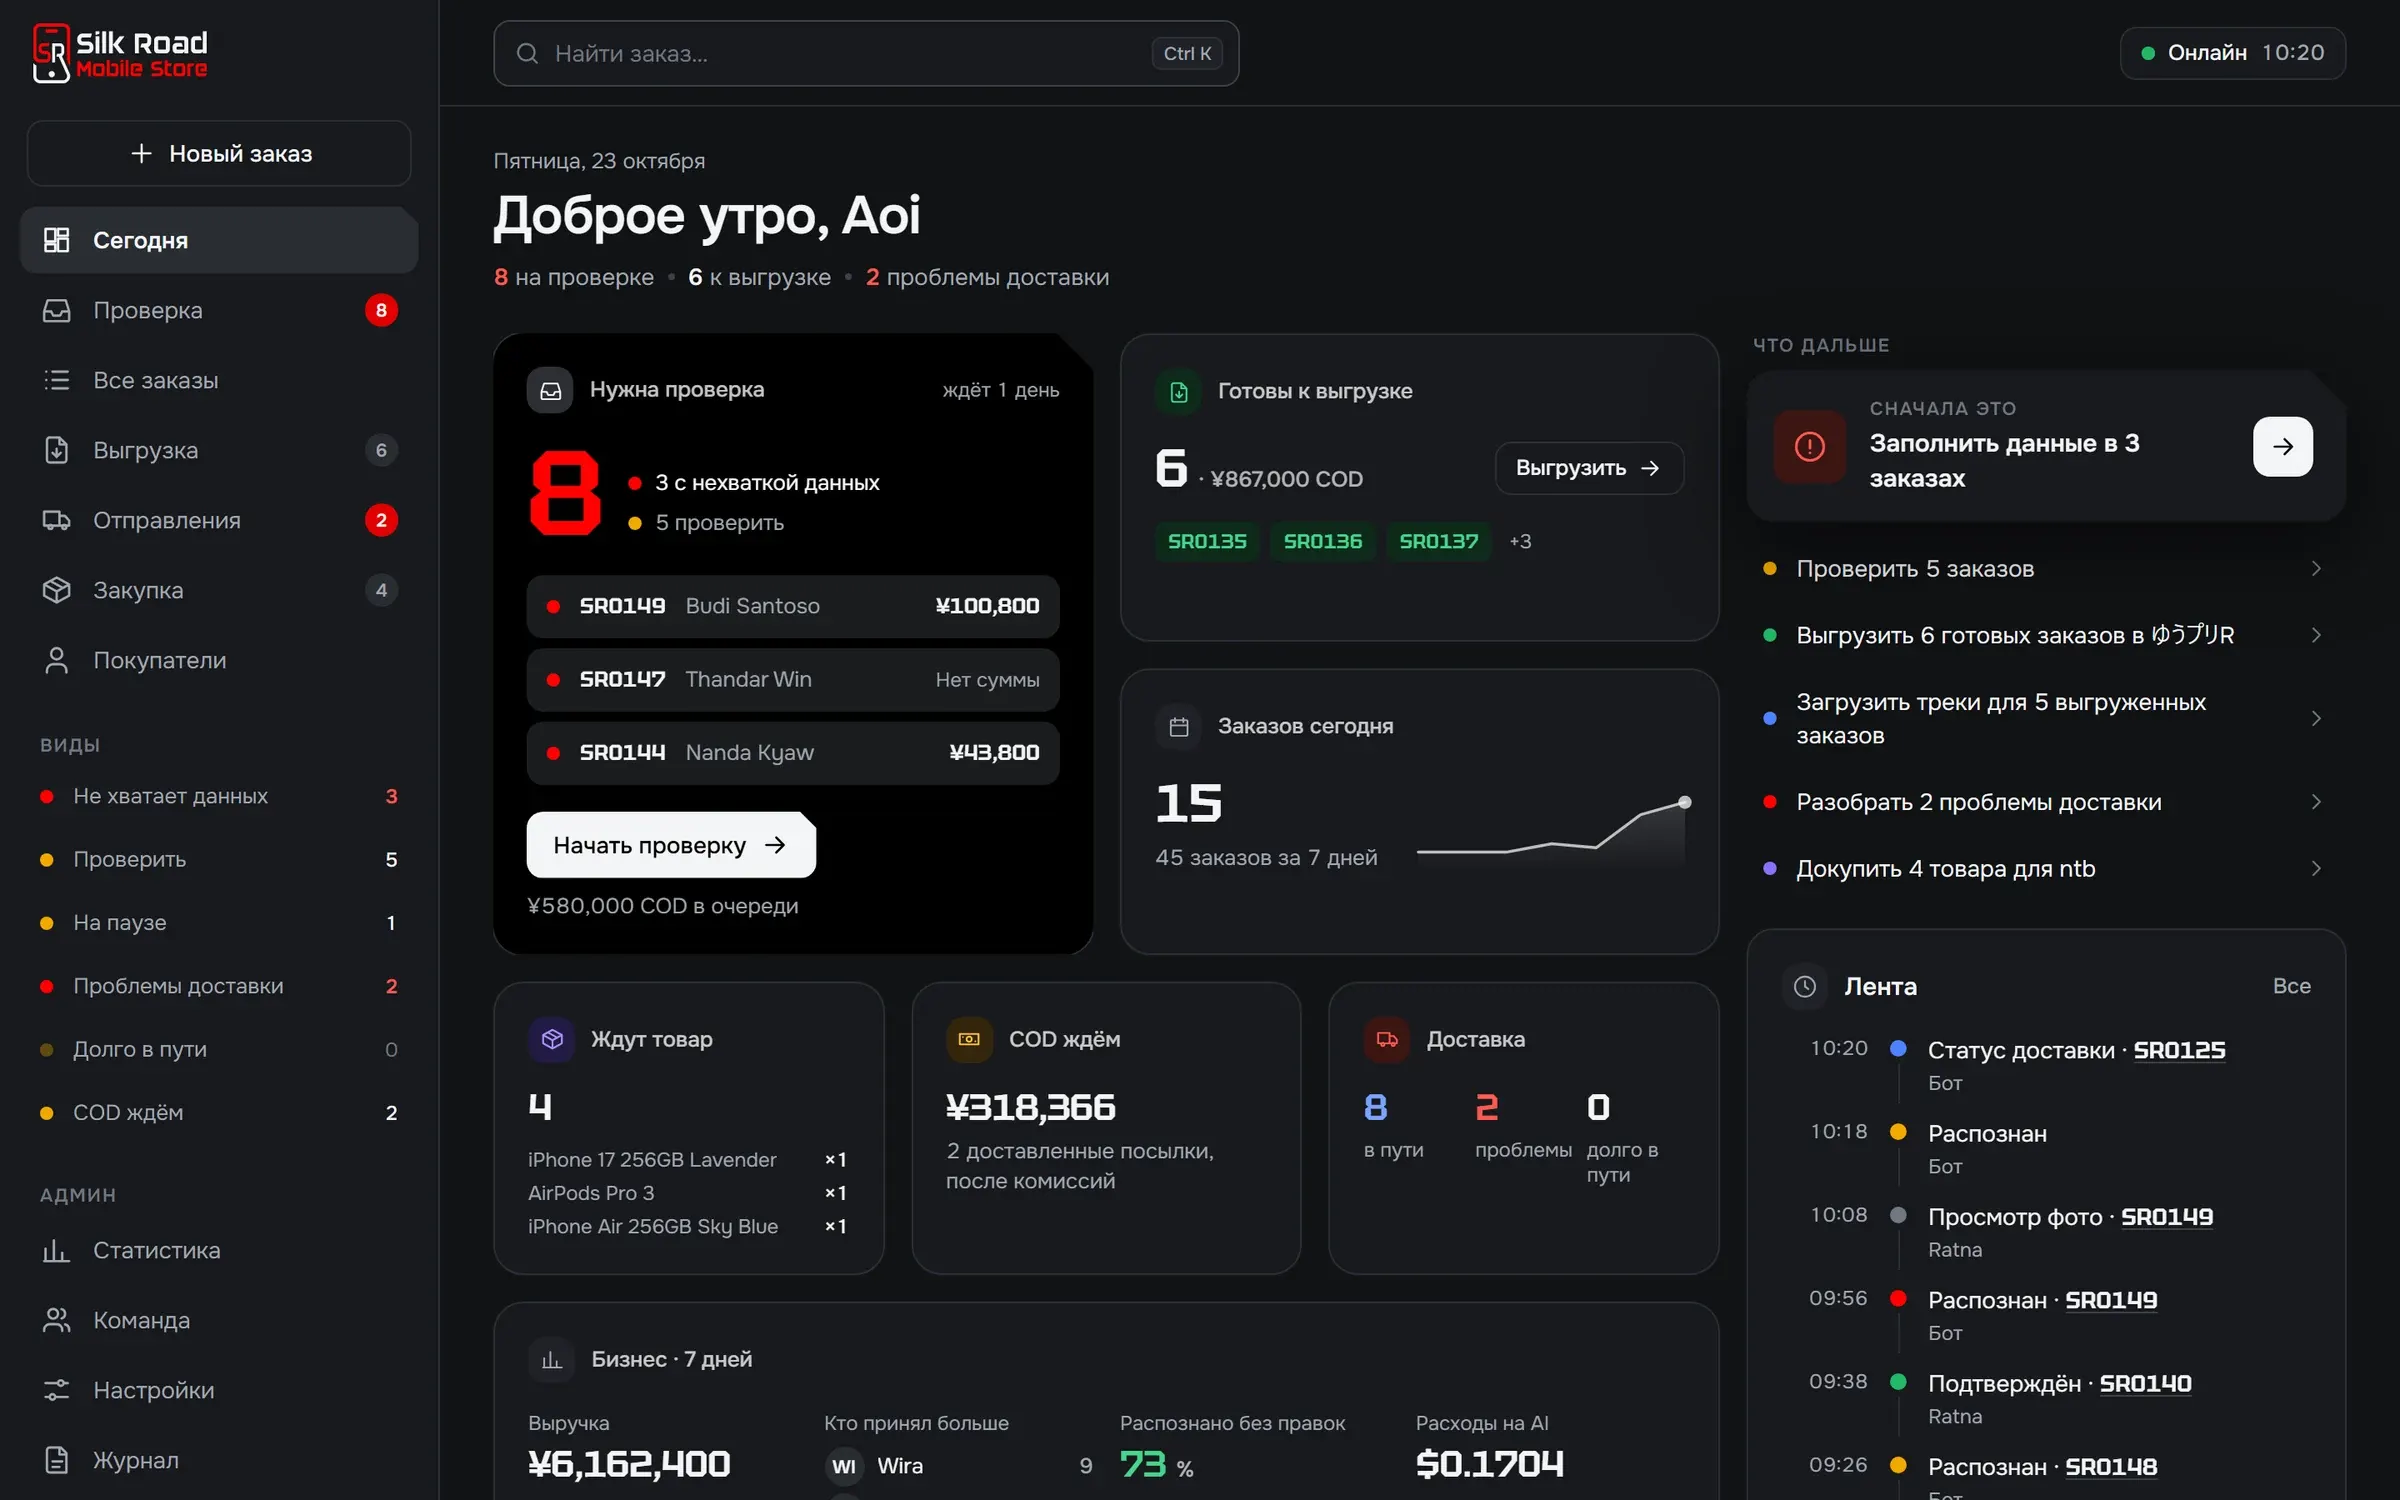Click the Новый заказ button
2400x1500 pixels.
pos(219,153)
